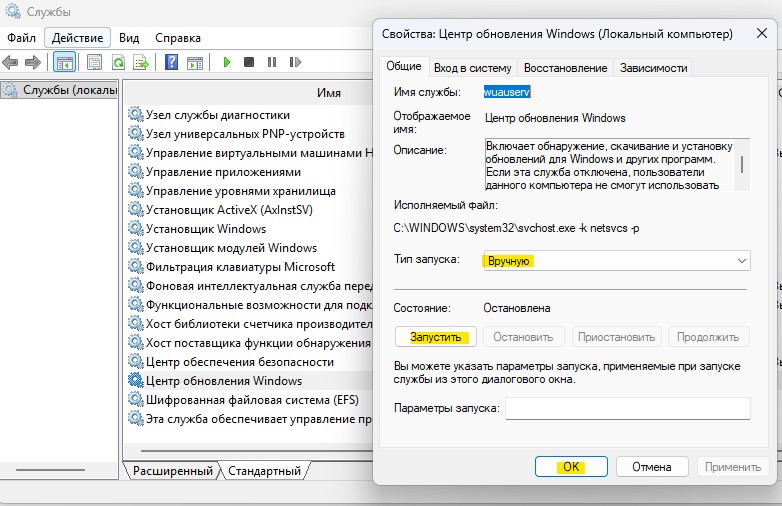
Task: Click the Параметры запуска input field
Action: click(x=627, y=408)
